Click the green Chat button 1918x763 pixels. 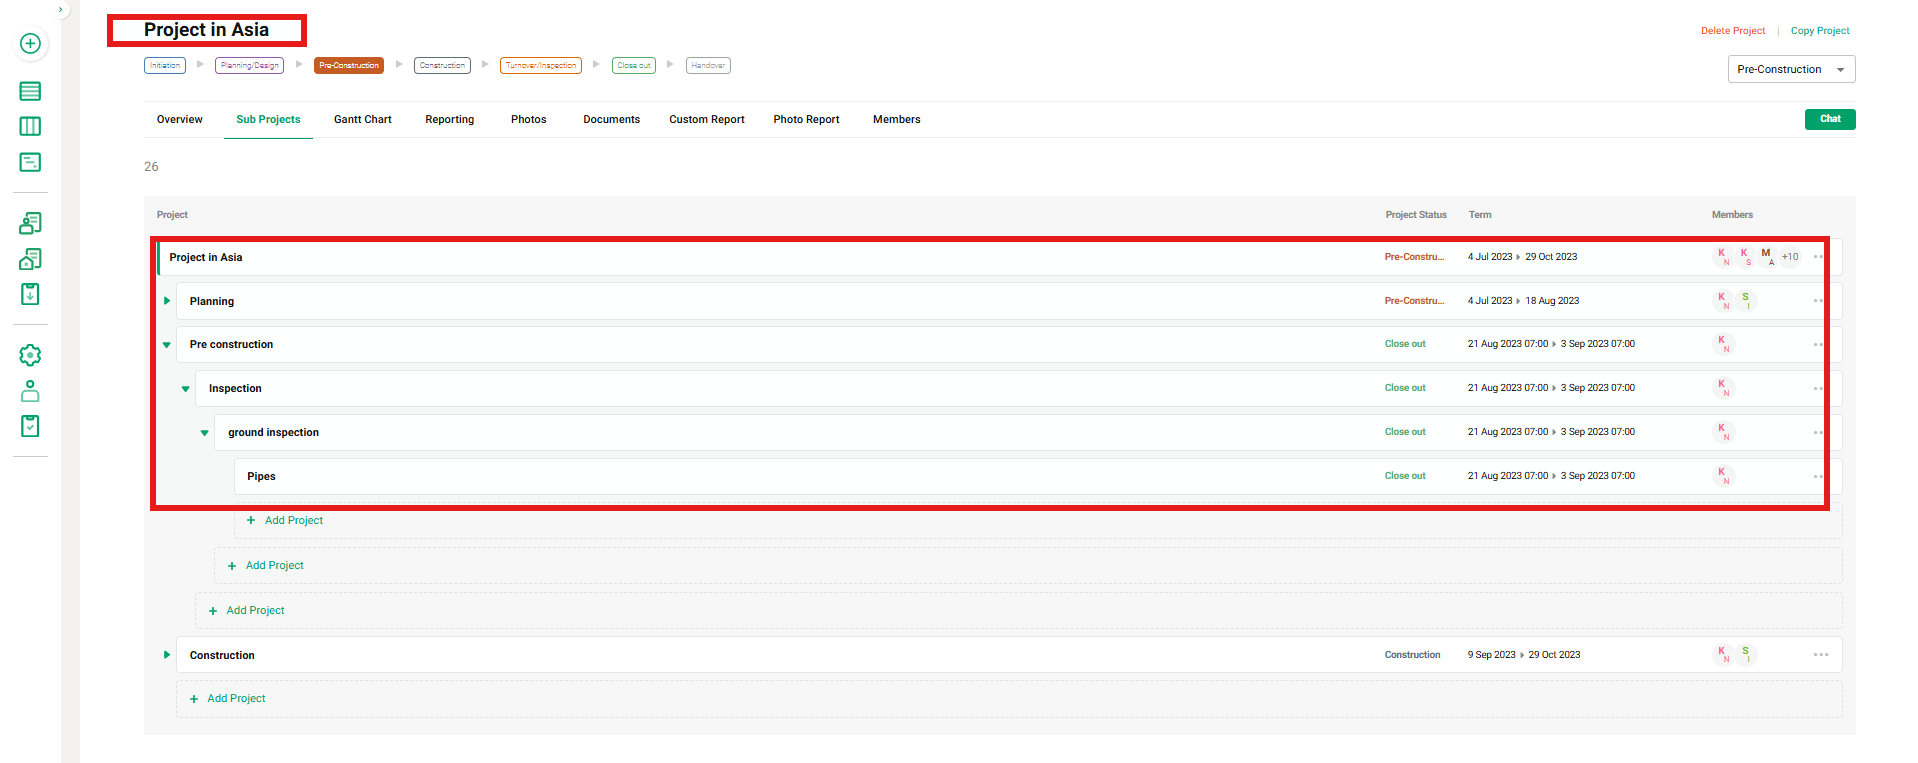click(1829, 119)
